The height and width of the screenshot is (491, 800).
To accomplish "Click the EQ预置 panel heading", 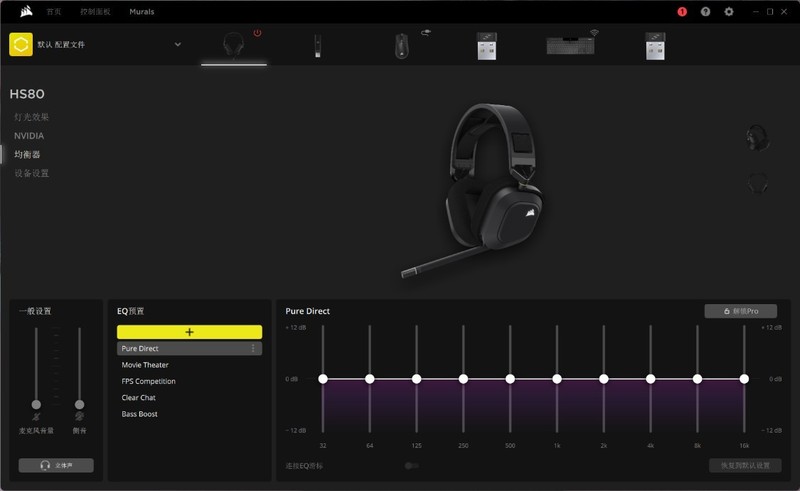I will tap(131, 311).
